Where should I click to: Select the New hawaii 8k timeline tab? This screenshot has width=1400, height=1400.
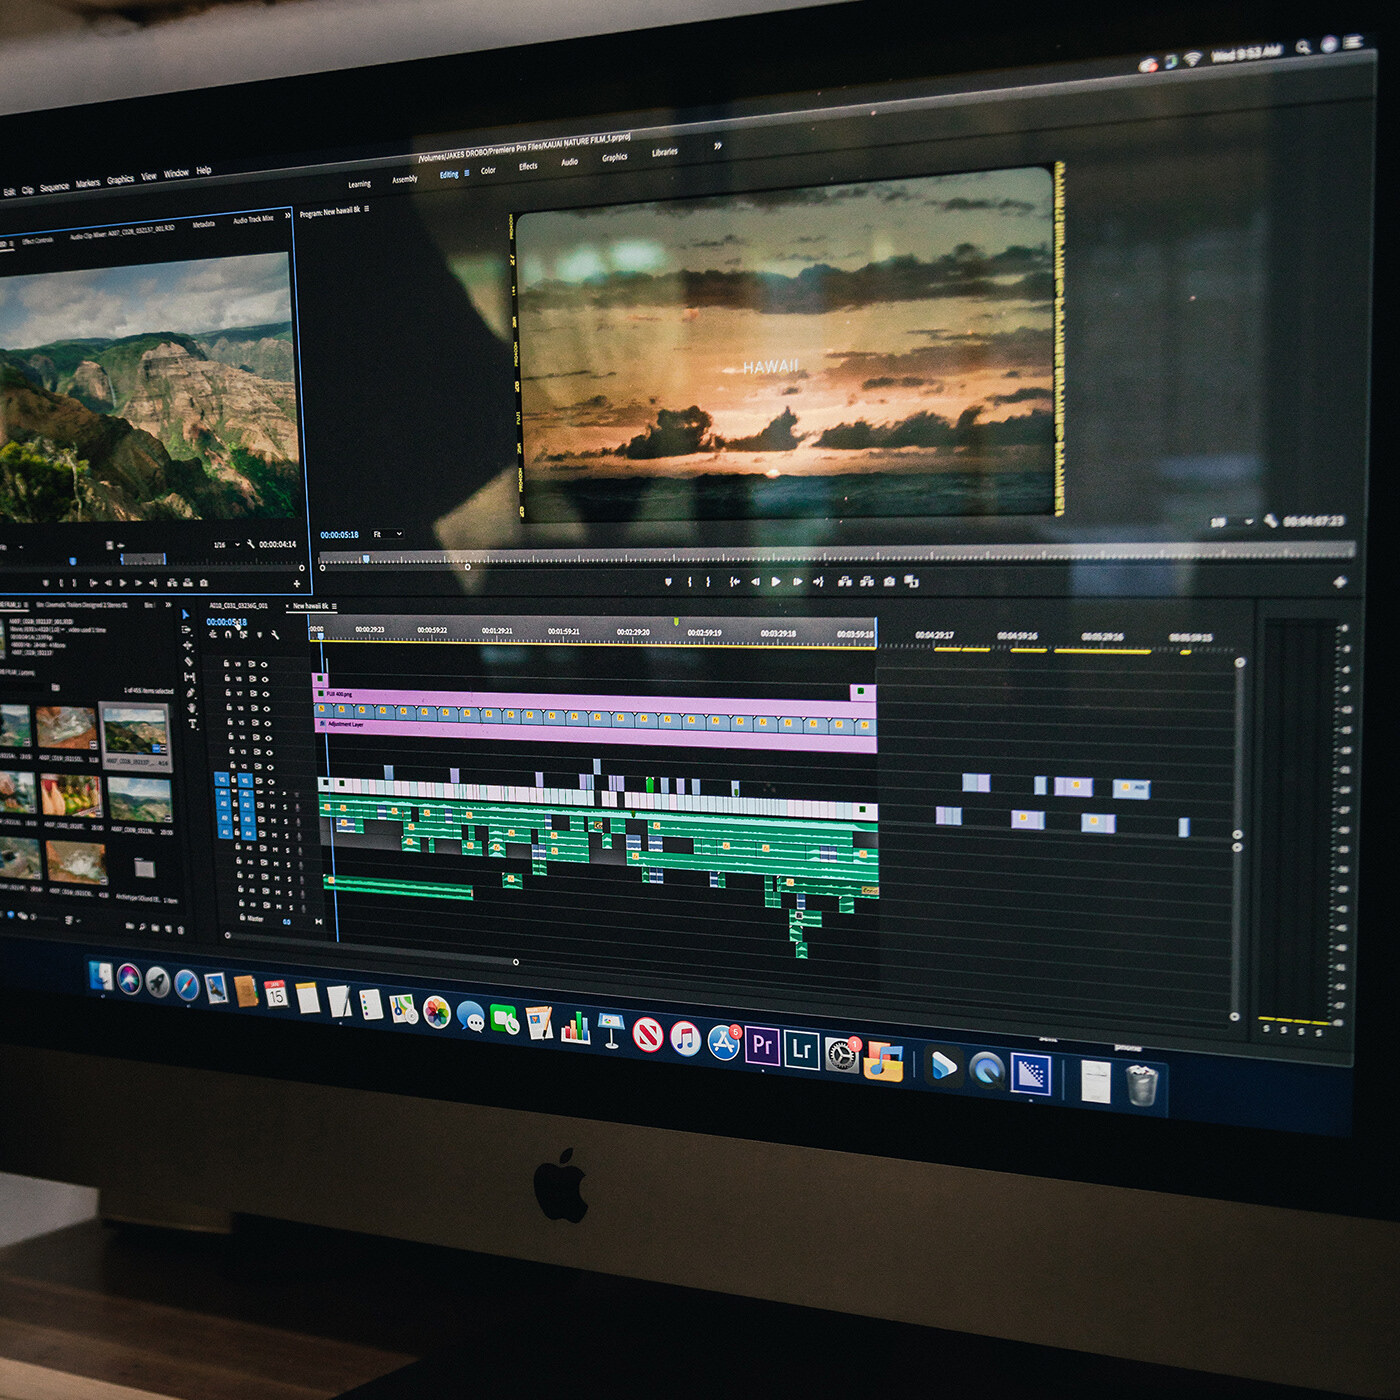310,606
